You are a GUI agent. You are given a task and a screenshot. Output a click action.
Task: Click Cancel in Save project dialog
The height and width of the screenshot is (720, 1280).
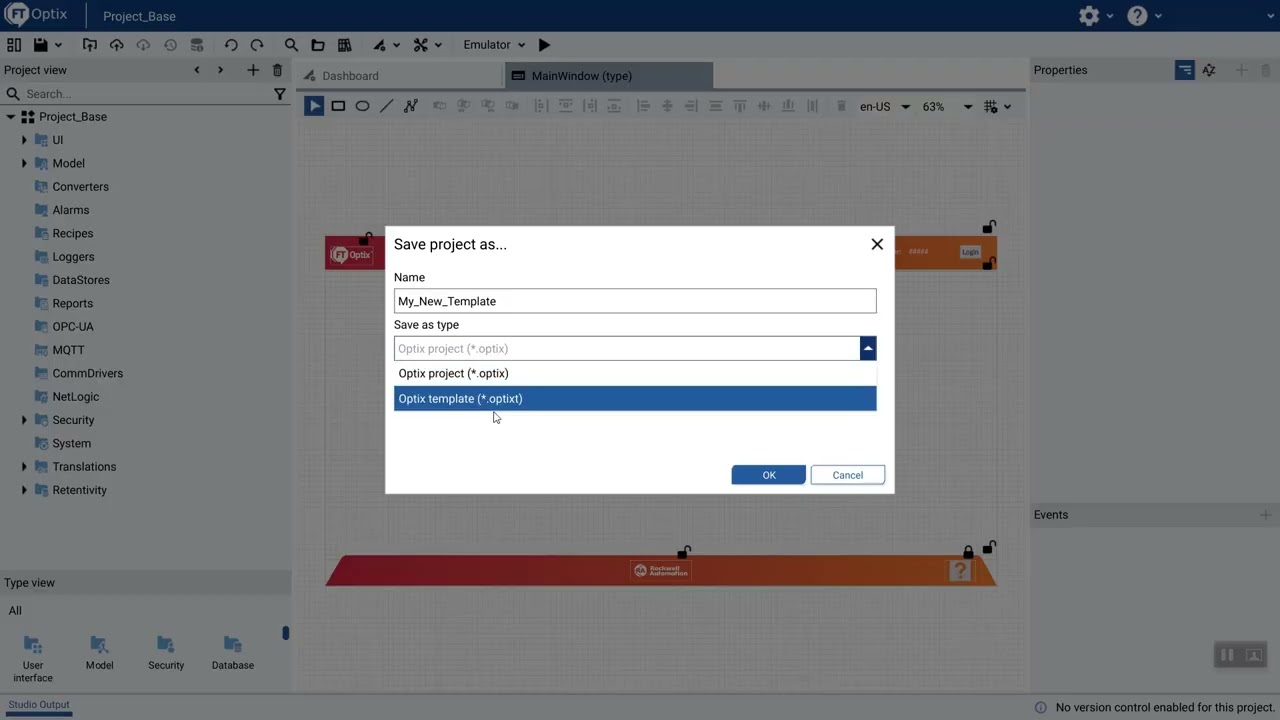(847, 475)
